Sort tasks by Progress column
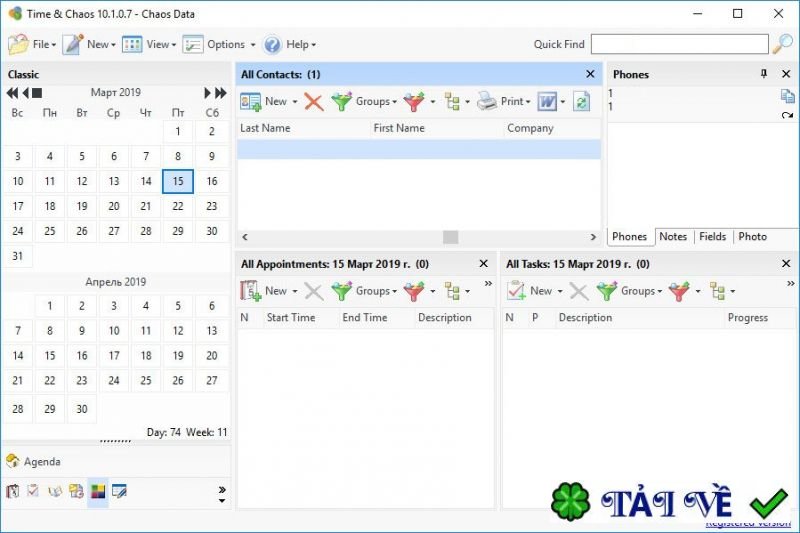800x533 pixels. (759, 318)
